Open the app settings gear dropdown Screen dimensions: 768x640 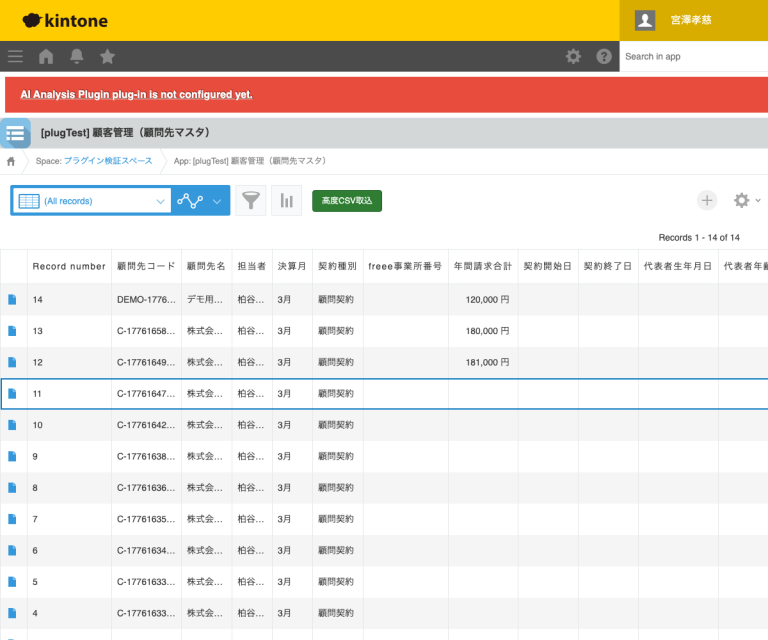coord(746,201)
